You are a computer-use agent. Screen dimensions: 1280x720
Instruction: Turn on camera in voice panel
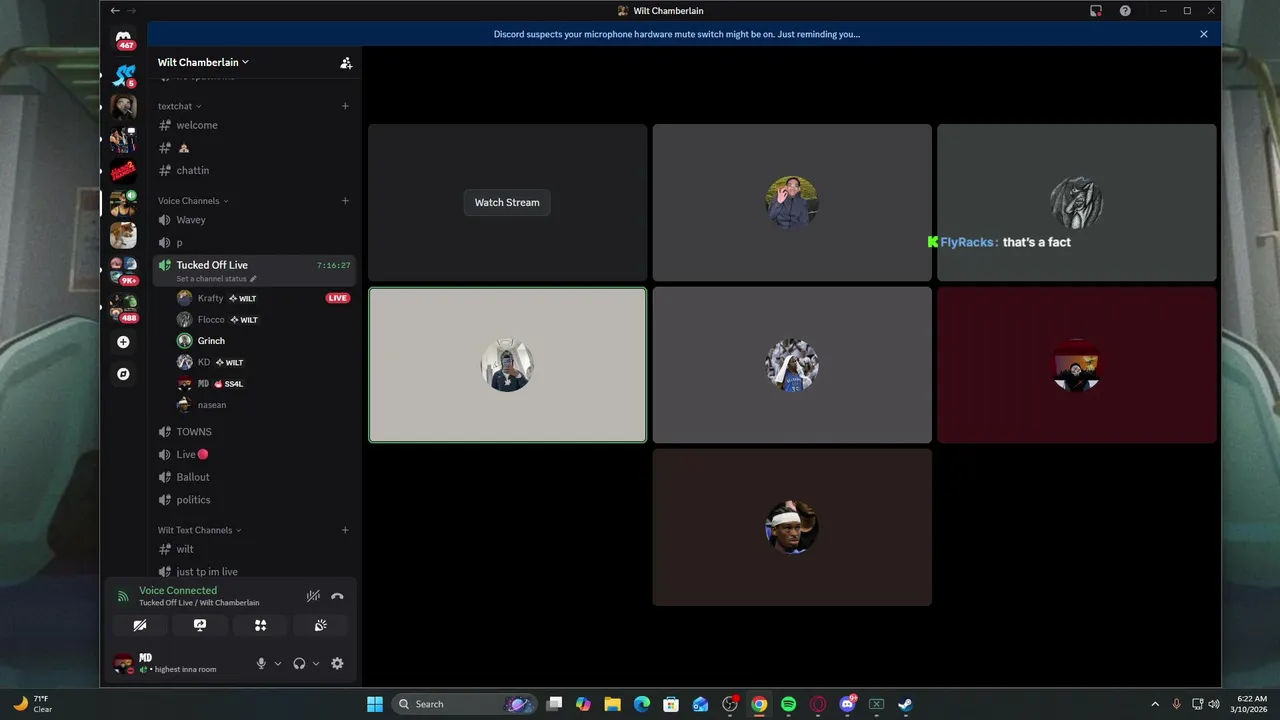[x=140, y=625]
